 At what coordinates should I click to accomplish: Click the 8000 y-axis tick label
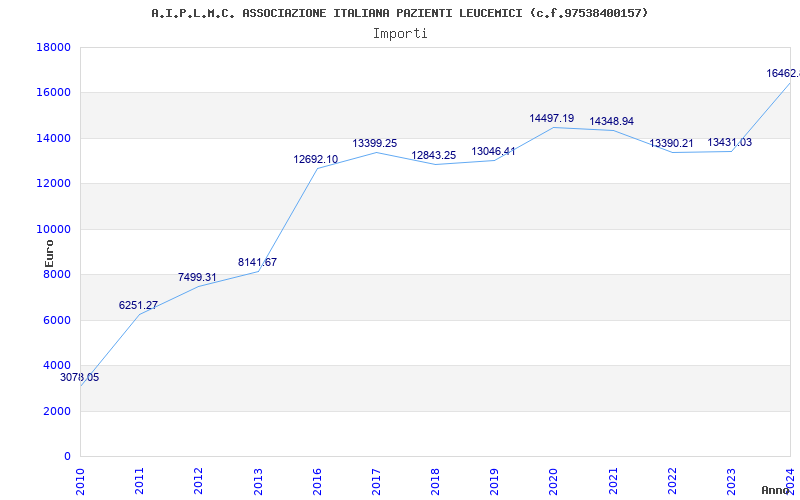(56, 274)
